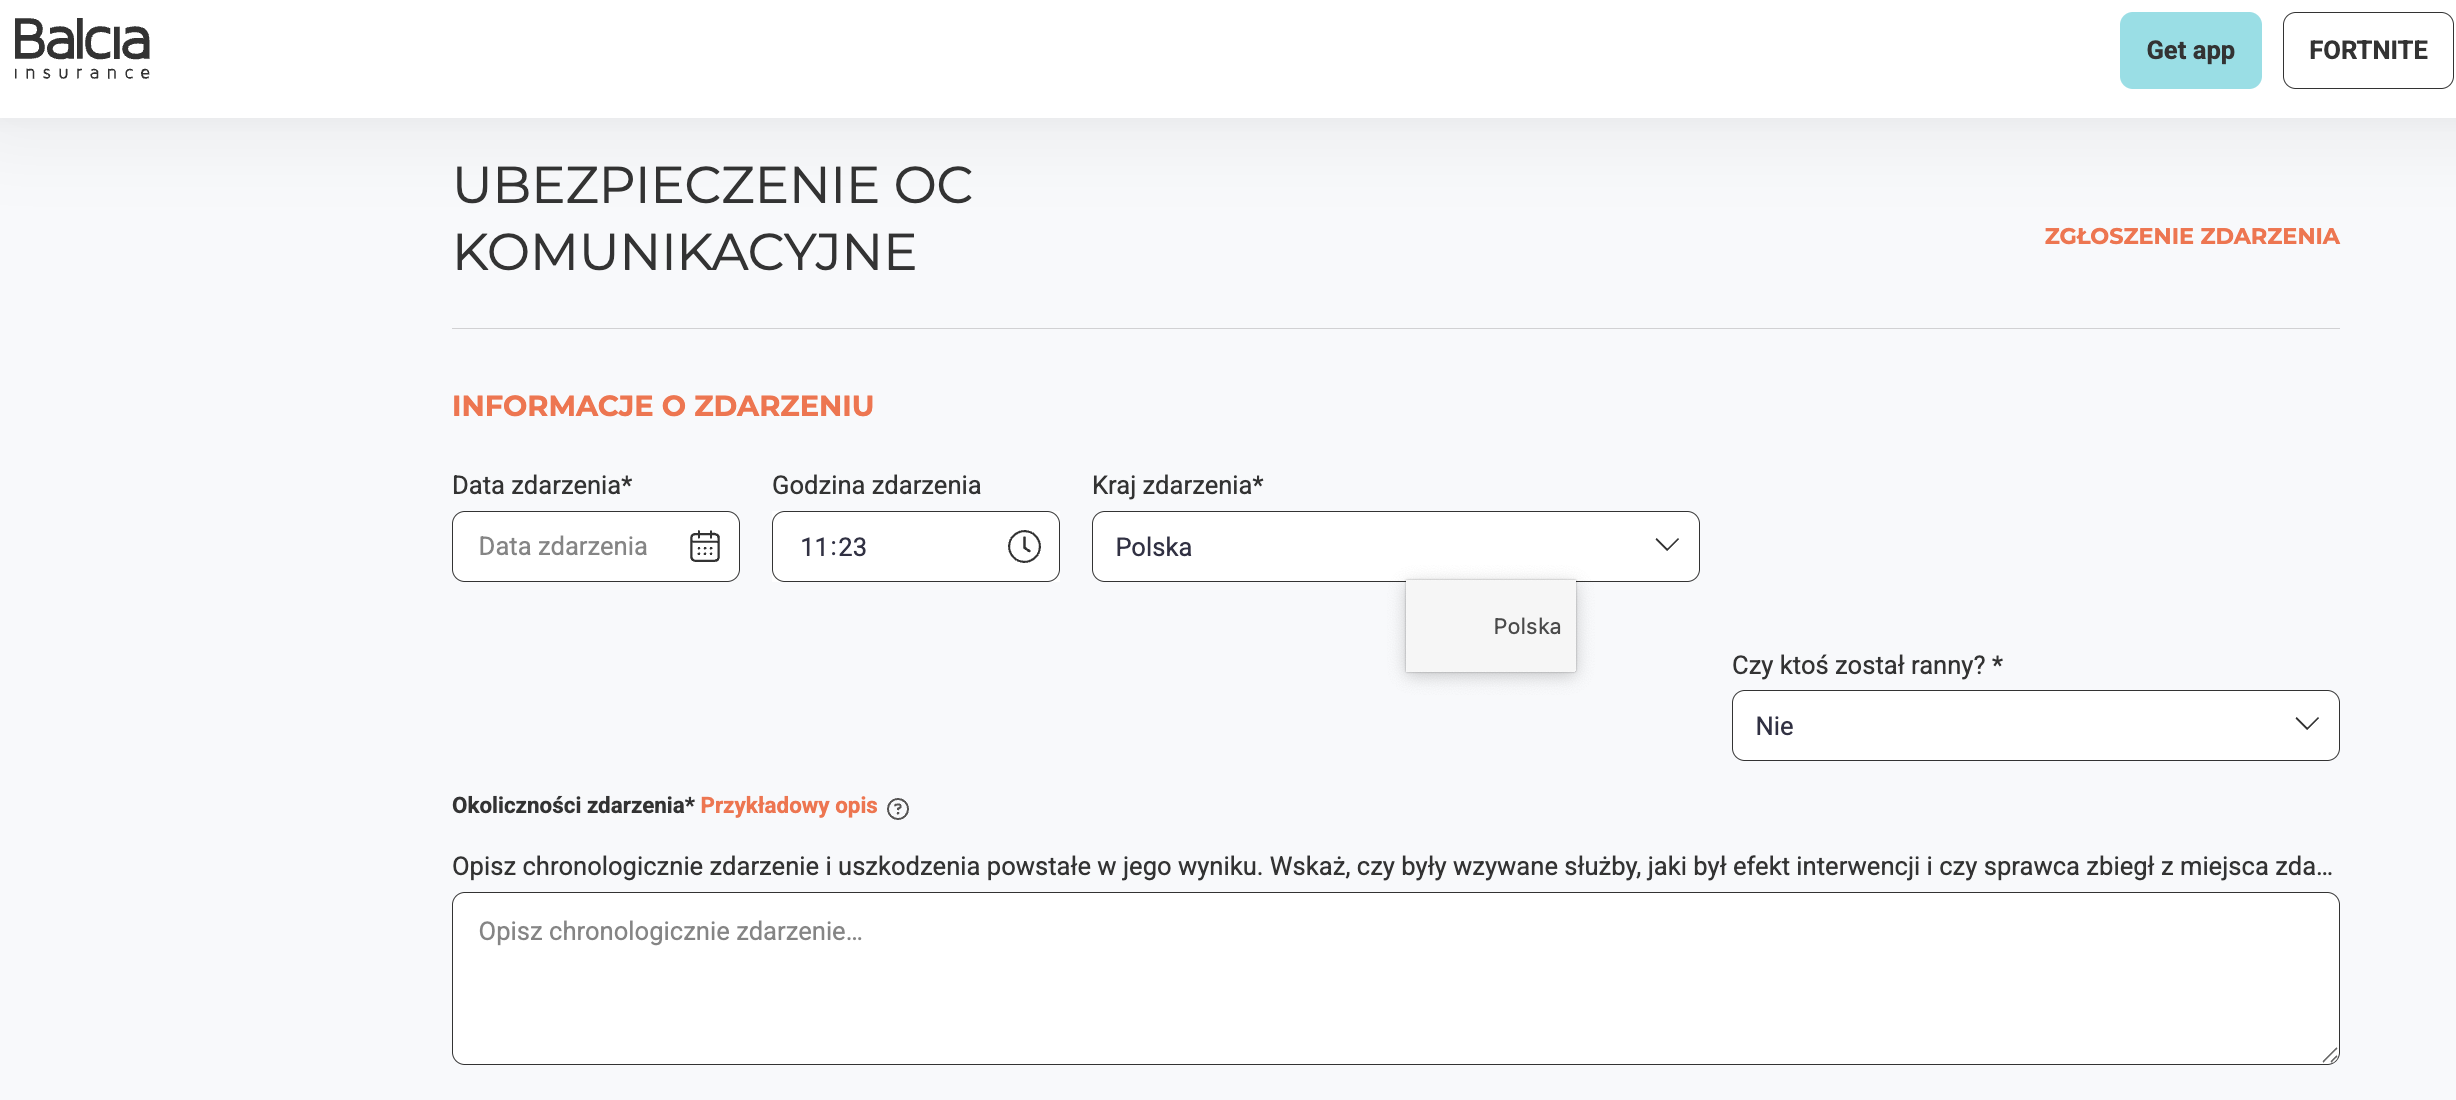2456x1100 pixels.
Task: Click the calendar icon inside the date field
Action: click(706, 546)
